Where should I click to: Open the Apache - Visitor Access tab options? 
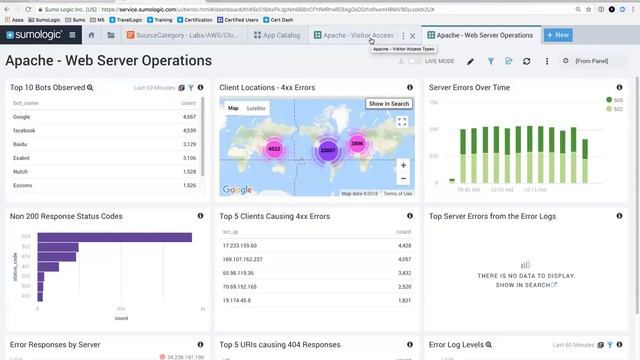(403, 36)
